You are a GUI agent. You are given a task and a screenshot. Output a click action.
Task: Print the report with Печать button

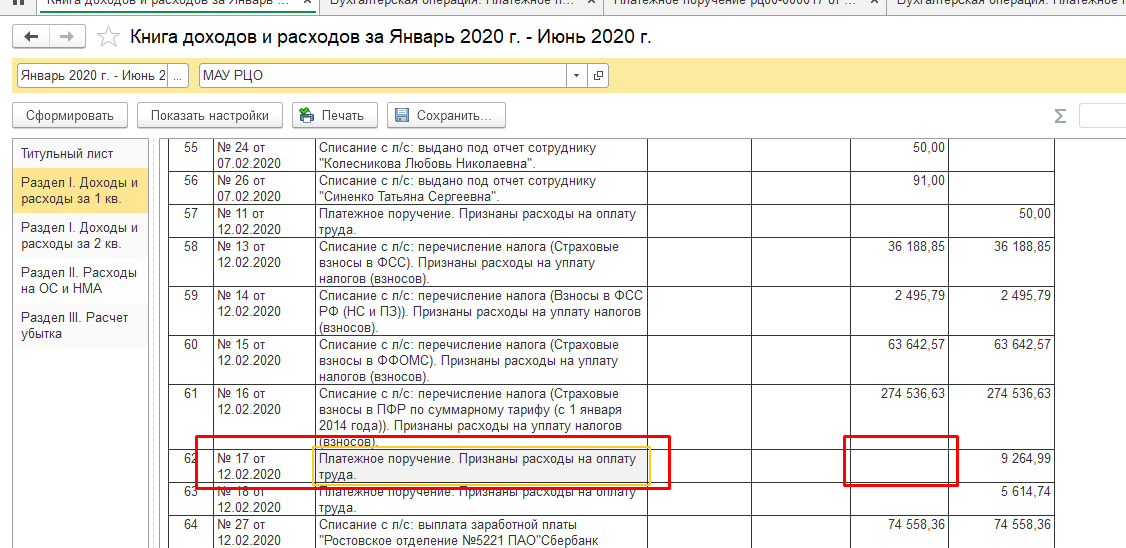click(334, 115)
